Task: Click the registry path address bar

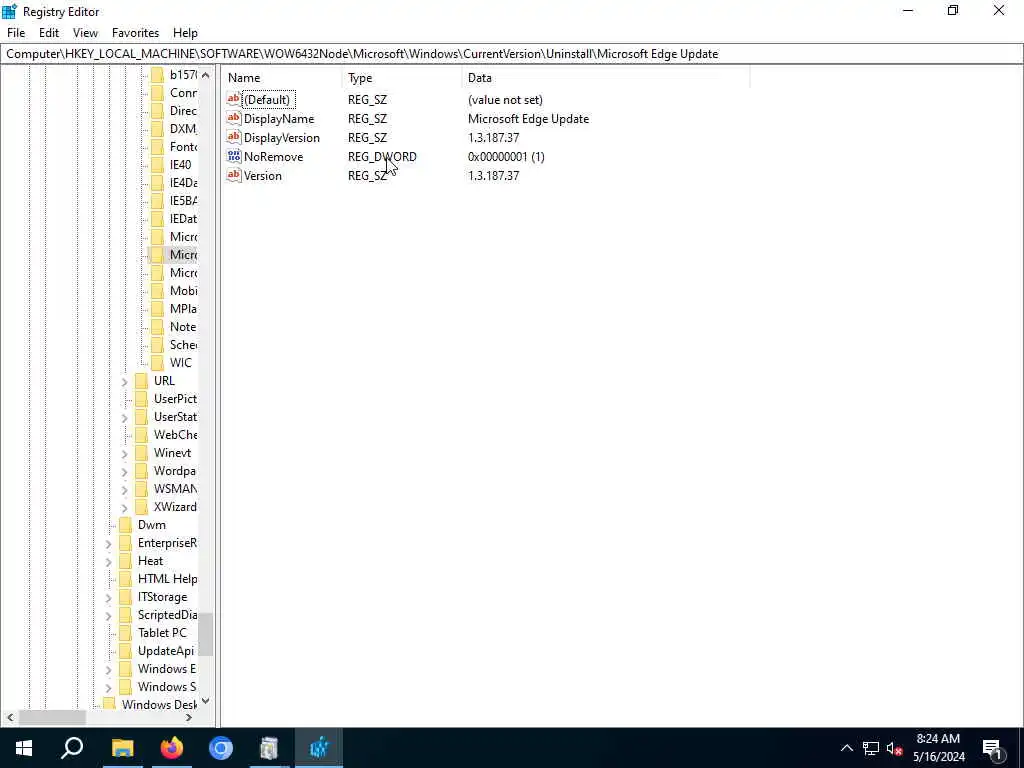Action: [512, 54]
